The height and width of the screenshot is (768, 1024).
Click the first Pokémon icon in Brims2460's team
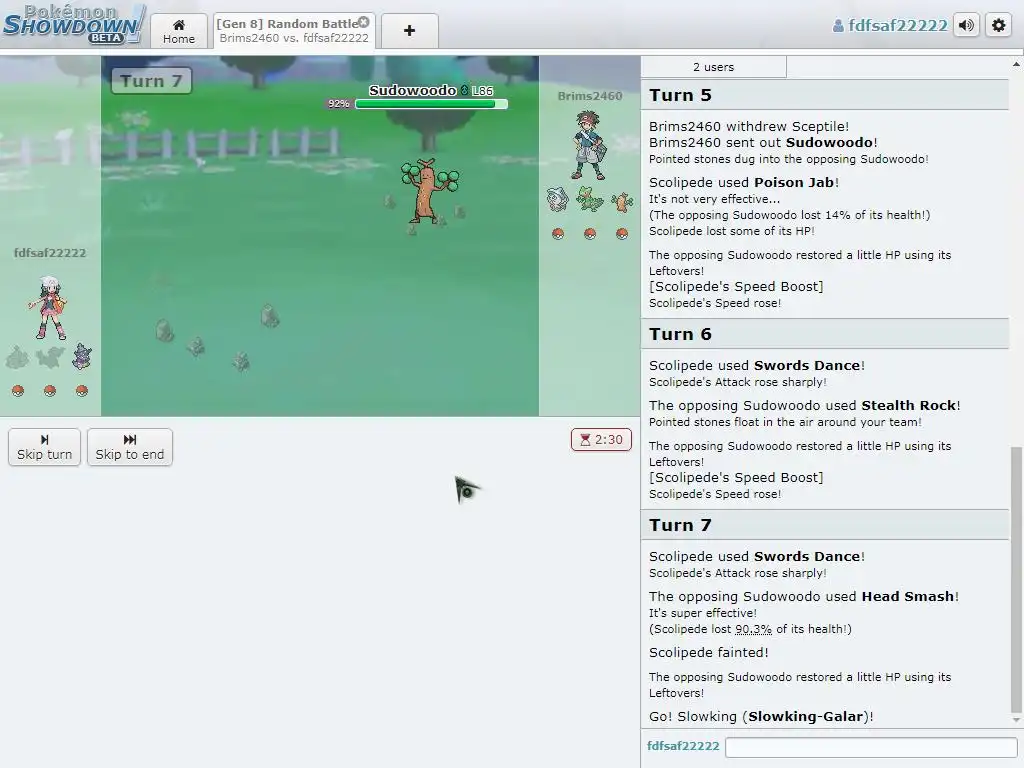click(557, 200)
